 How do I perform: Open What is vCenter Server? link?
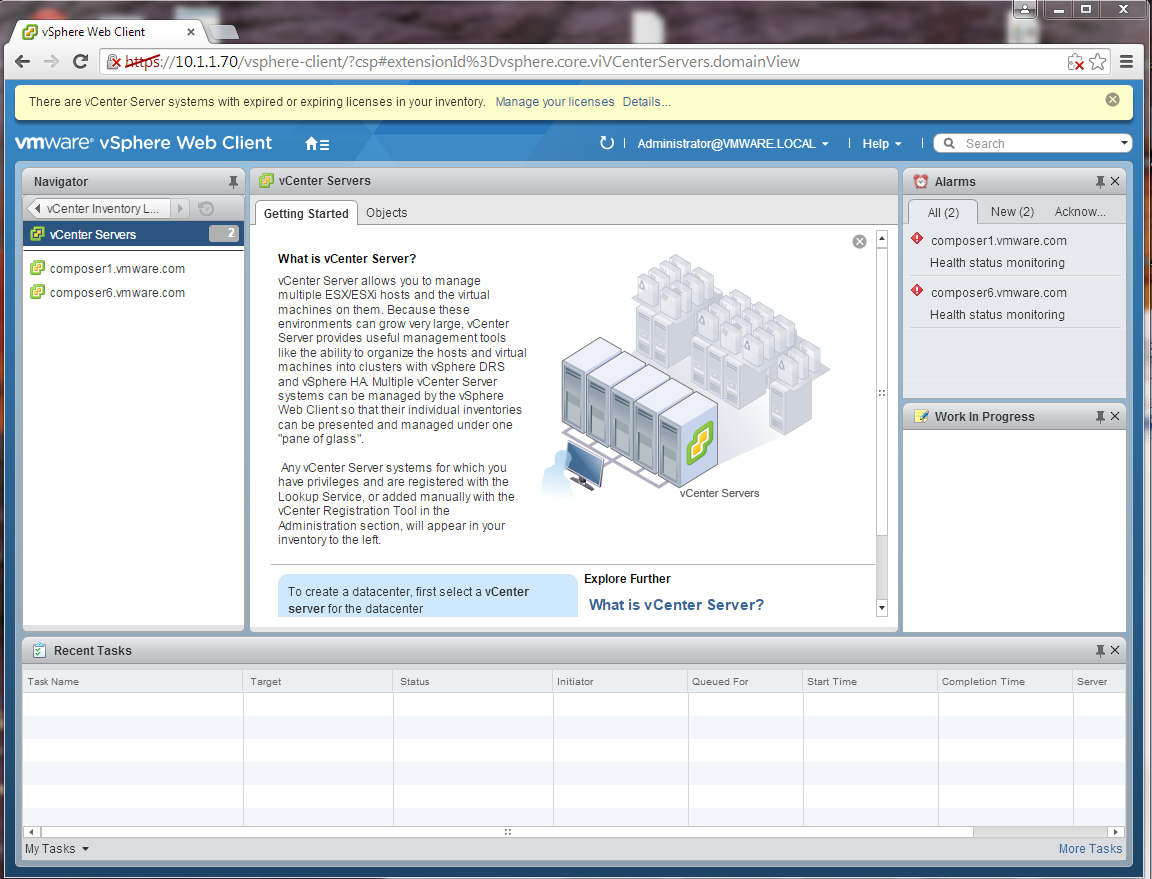pyautogui.click(x=676, y=605)
